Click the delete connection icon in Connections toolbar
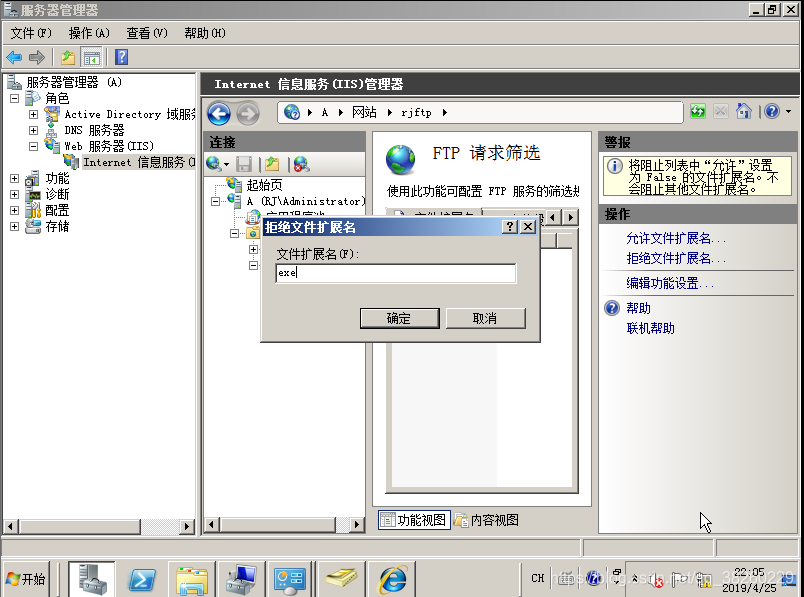804x597 pixels. click(x=302, y=164)
